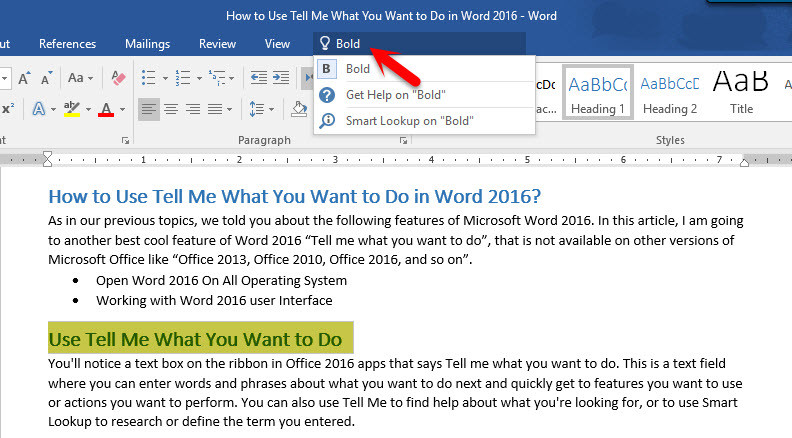Open the Font dialog launcher
The width and height of the screenshot is (792, 438).
point(125,141)
